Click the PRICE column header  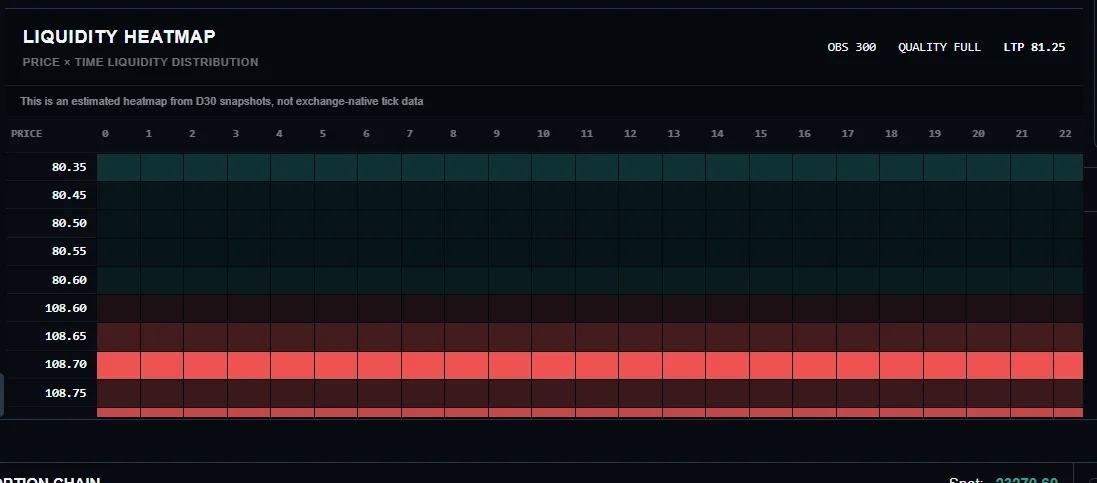click(x=27, y=134)
